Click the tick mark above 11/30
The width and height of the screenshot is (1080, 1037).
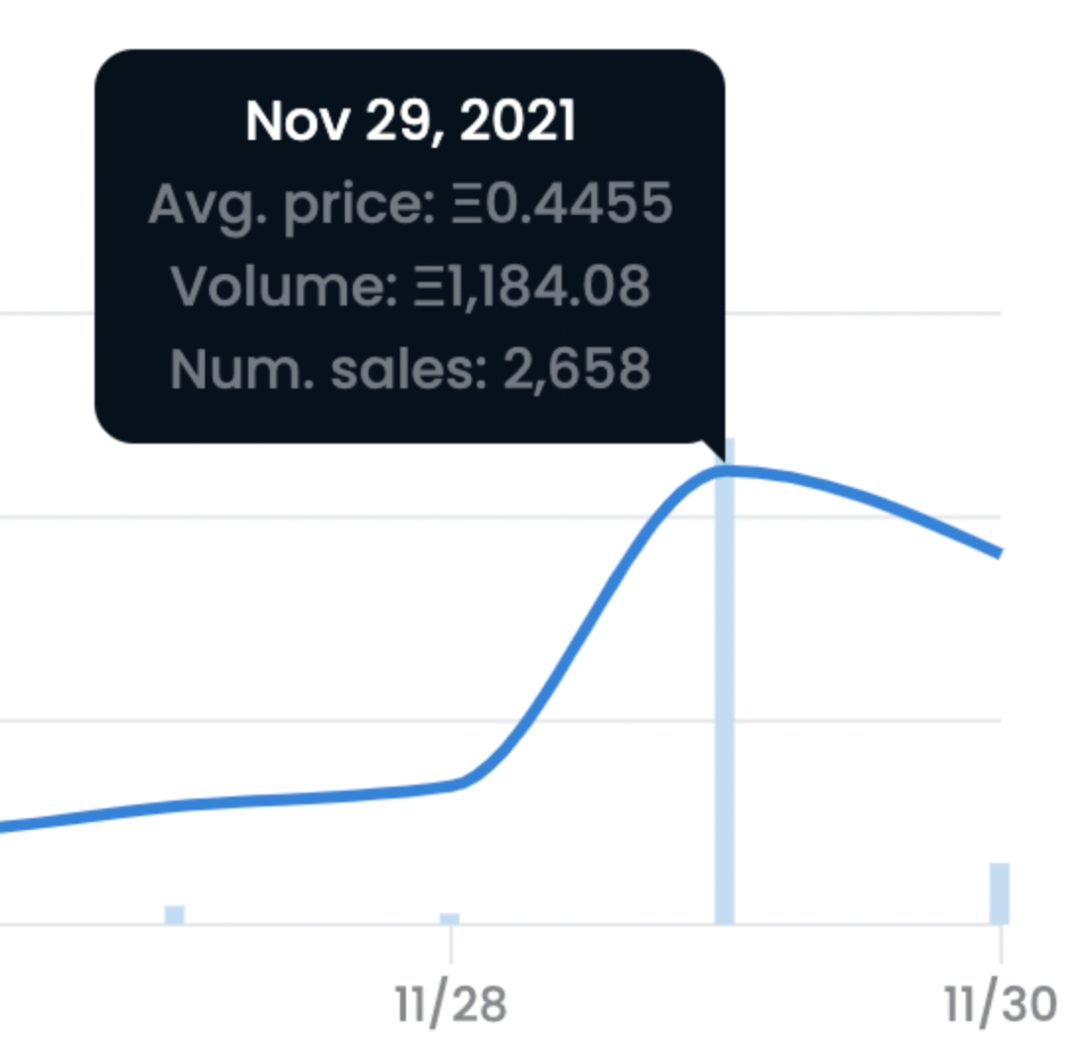pyautogui.click(x=1000, y=944)
